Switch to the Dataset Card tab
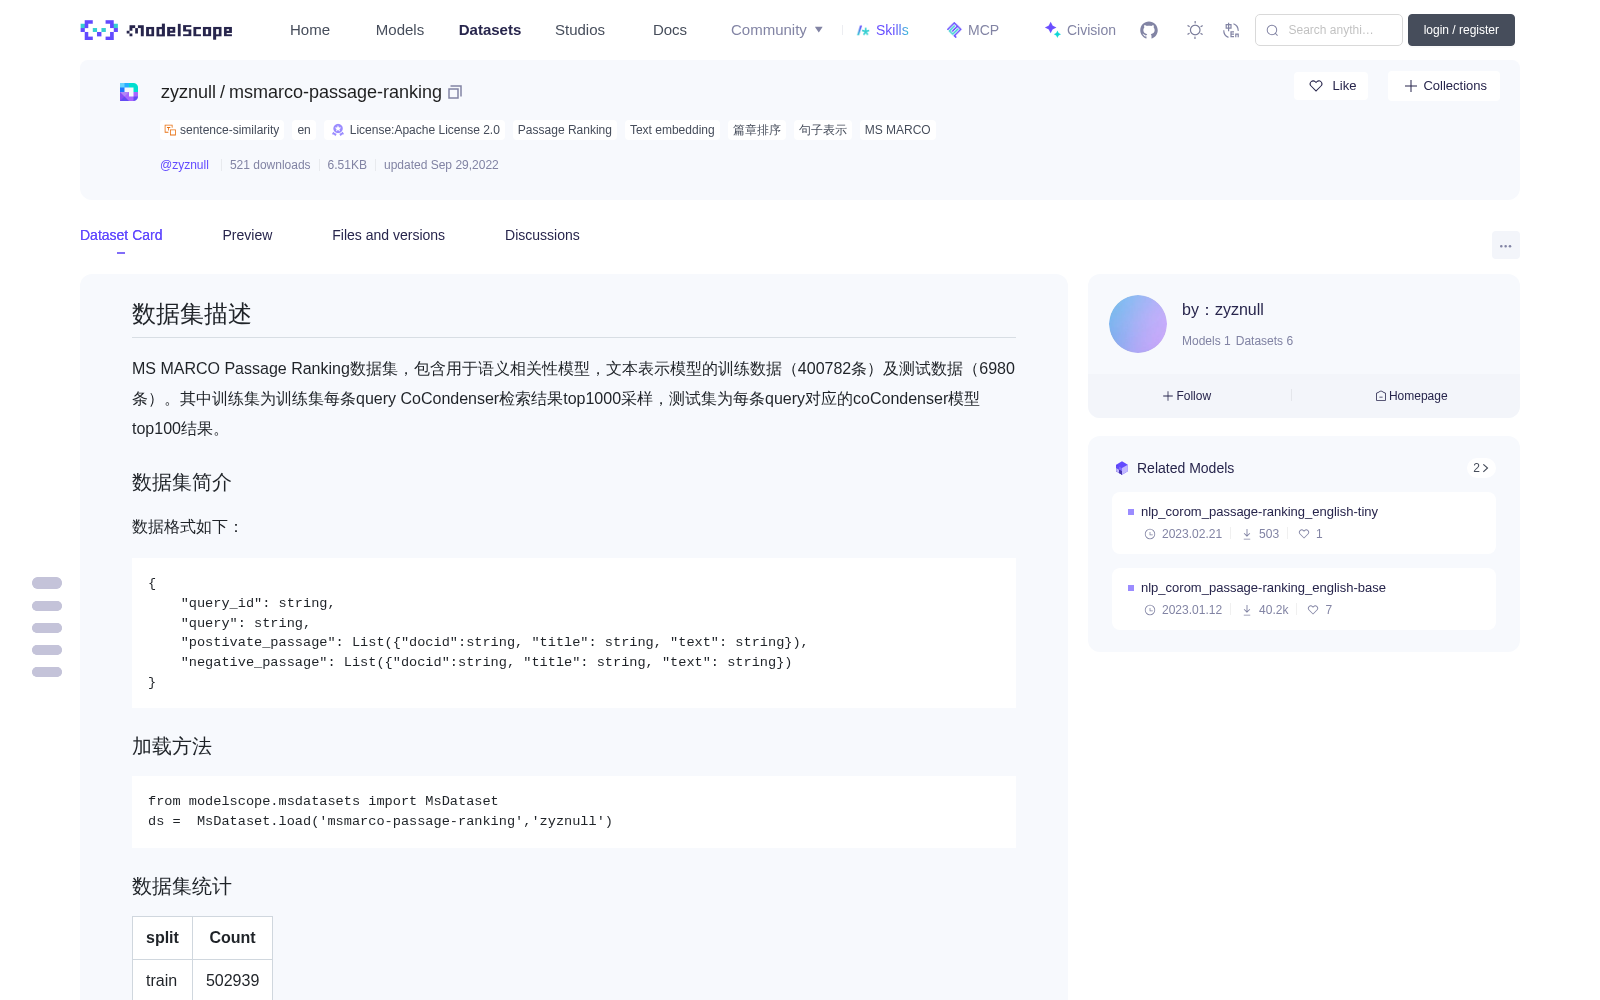1600x1000 pixels. pyautogui.click(x=121, y=235)
